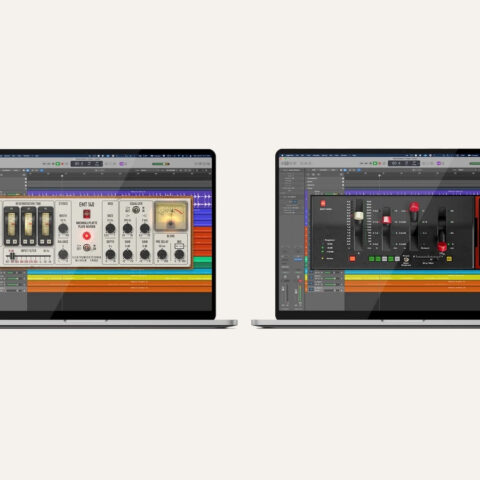
Task: Click the VU meter on the reverb plugin
Action: (171, 216)
